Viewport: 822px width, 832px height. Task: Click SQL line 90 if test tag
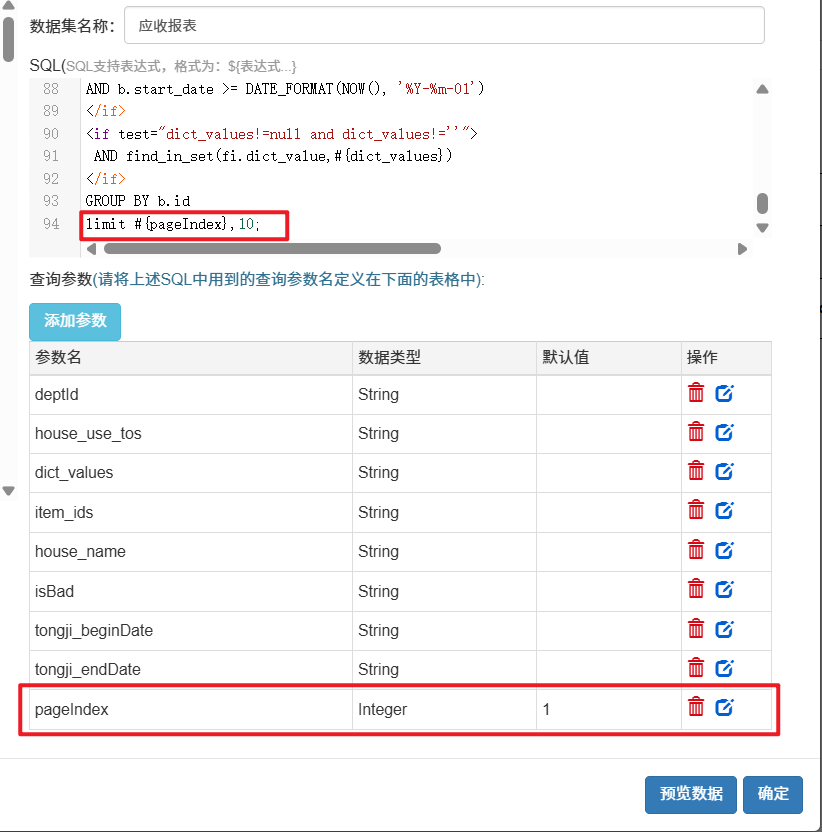(281, 134)
